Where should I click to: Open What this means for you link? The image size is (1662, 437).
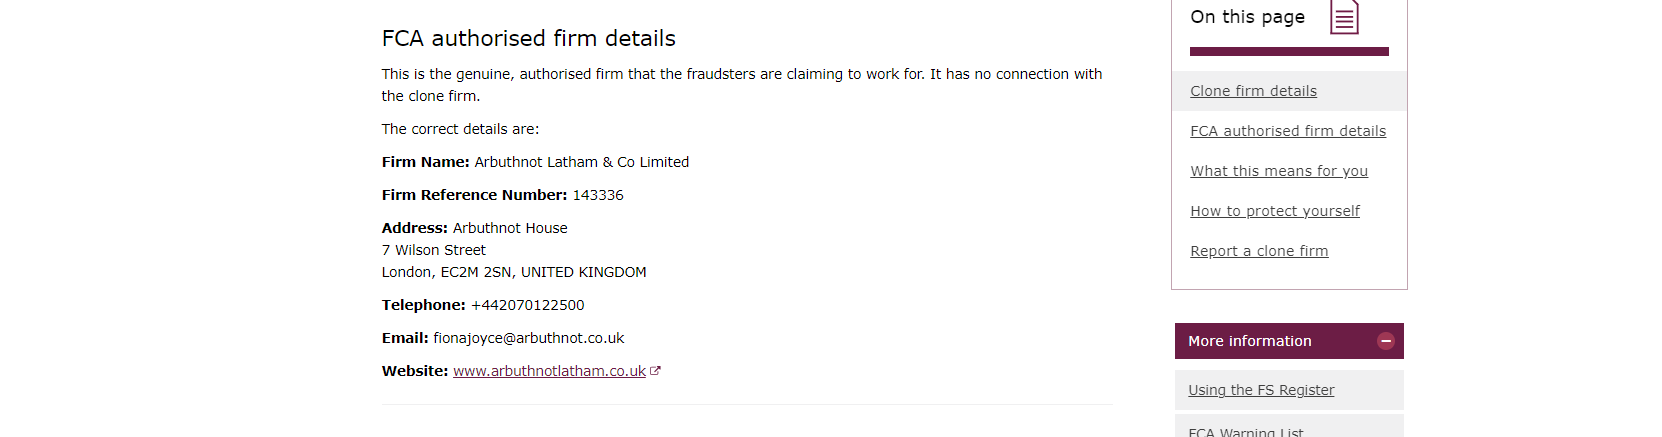pyautogui.click(x=1279, y=171)
